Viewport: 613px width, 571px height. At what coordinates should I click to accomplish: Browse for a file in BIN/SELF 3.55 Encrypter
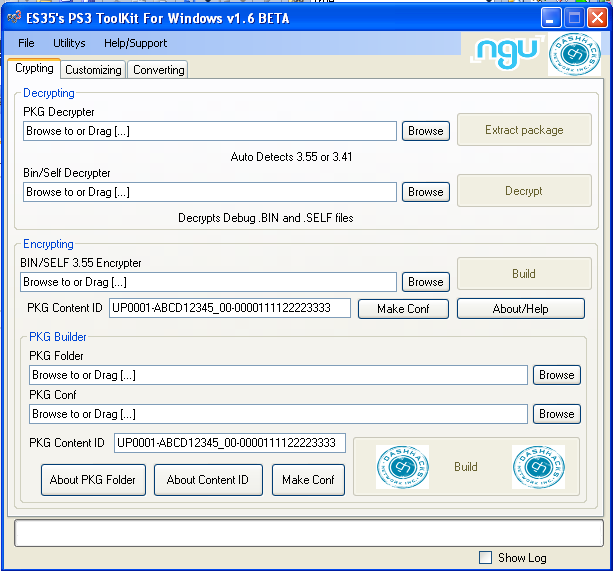point(426,282)
